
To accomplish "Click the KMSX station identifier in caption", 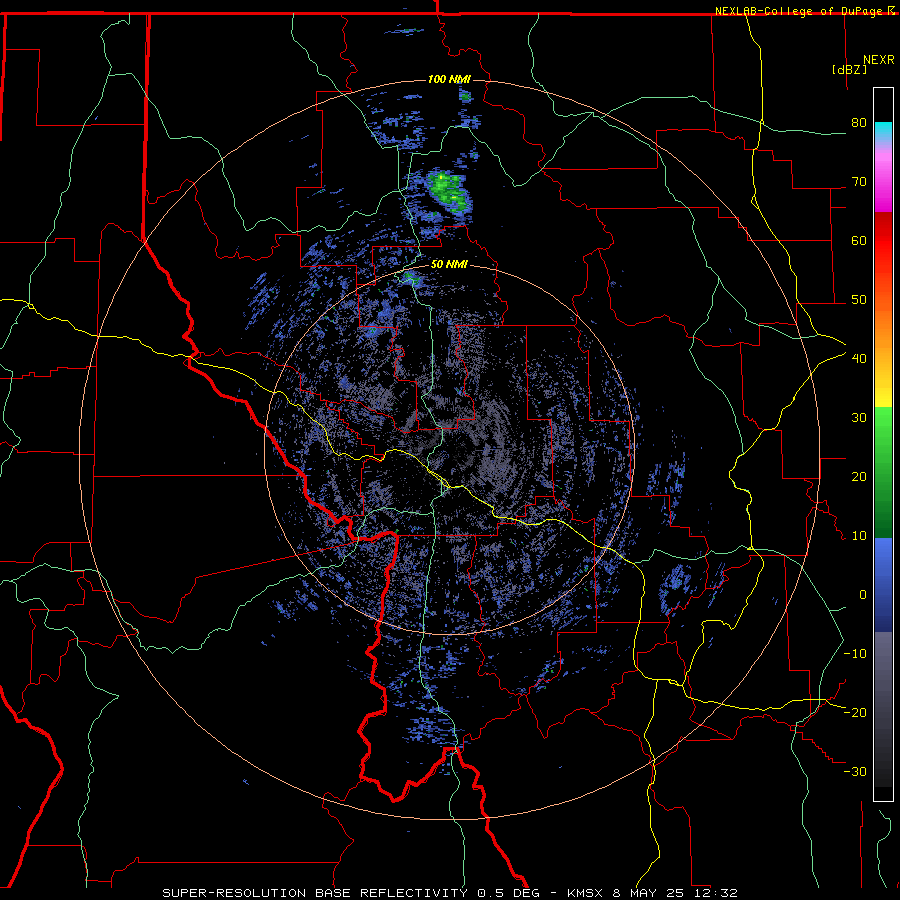I will tap(585, 893).
